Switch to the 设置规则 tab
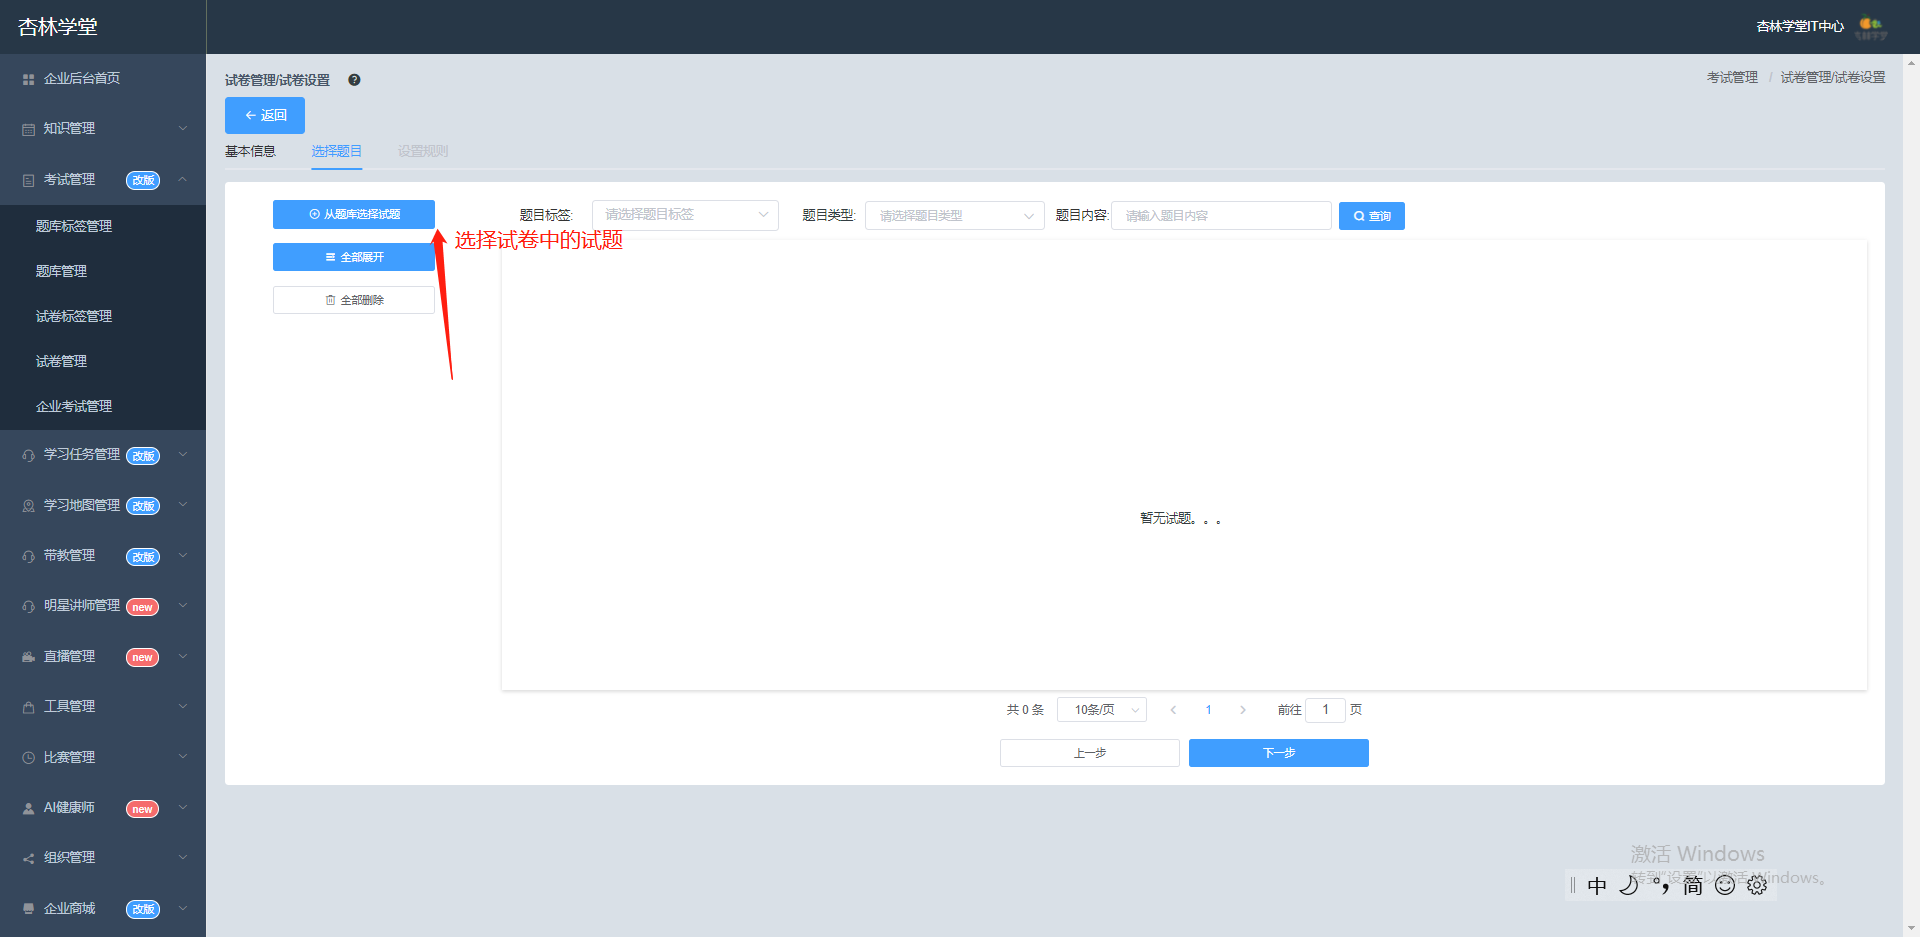Screen dimensions: 1920x937 tap(423, 151)
